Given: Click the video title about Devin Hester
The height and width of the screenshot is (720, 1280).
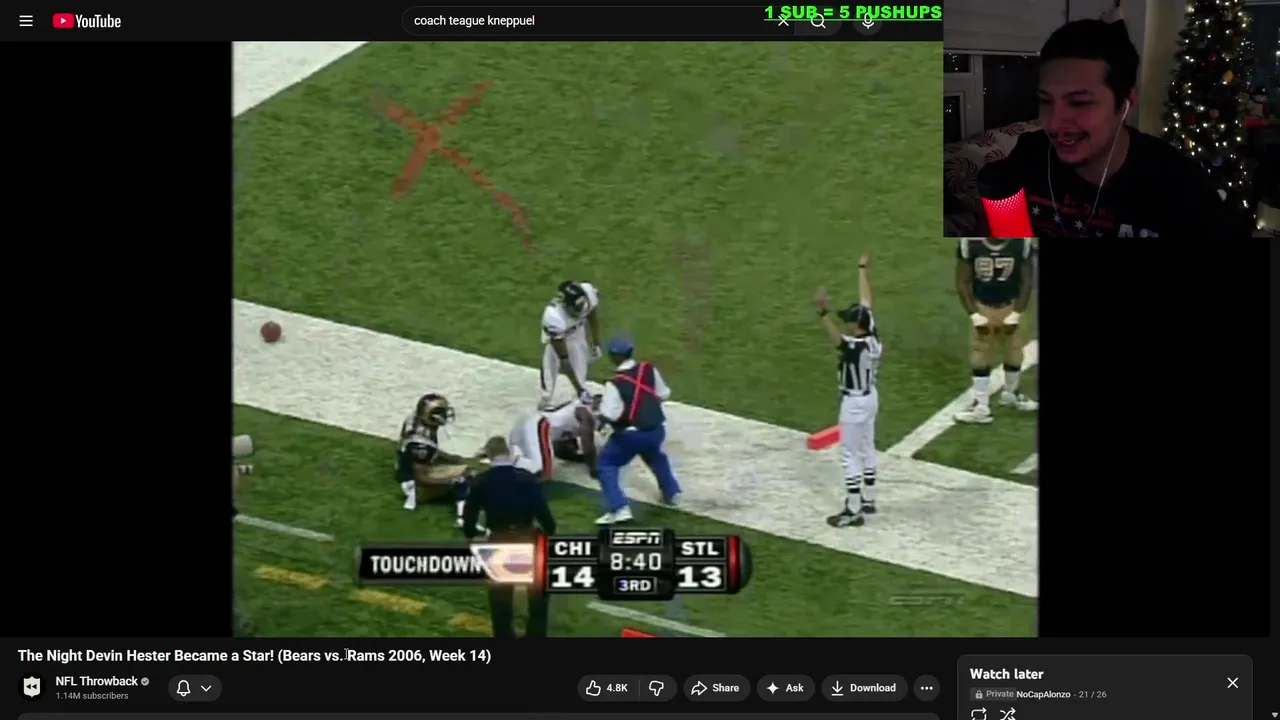Looking at the screenshot, I should coord(254,656).
